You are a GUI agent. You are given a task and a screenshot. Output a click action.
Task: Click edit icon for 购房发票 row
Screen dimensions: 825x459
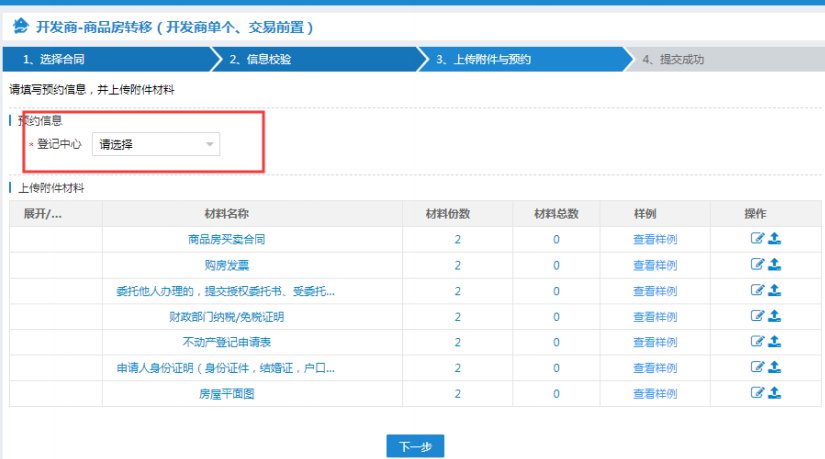click(757, 264)
